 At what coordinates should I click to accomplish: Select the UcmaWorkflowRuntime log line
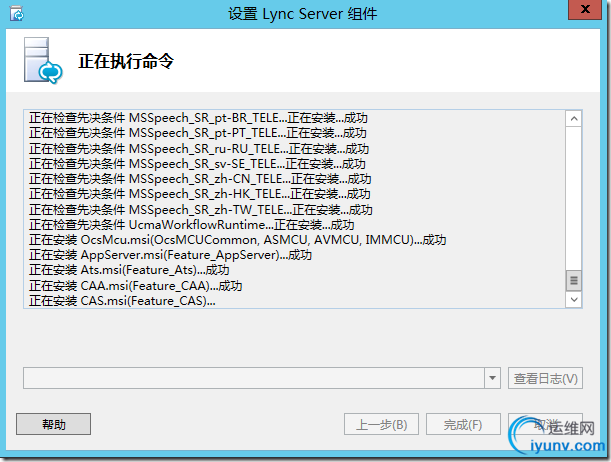[x=192, y=225]
